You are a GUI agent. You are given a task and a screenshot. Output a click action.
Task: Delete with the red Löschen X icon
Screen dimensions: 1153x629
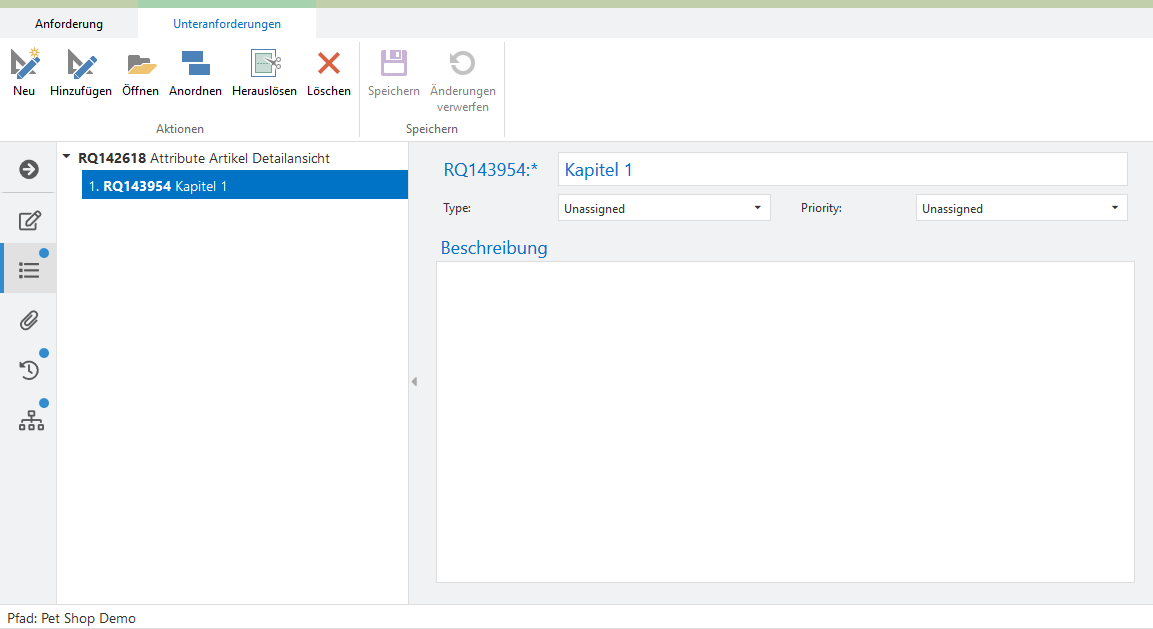(329, 65)
